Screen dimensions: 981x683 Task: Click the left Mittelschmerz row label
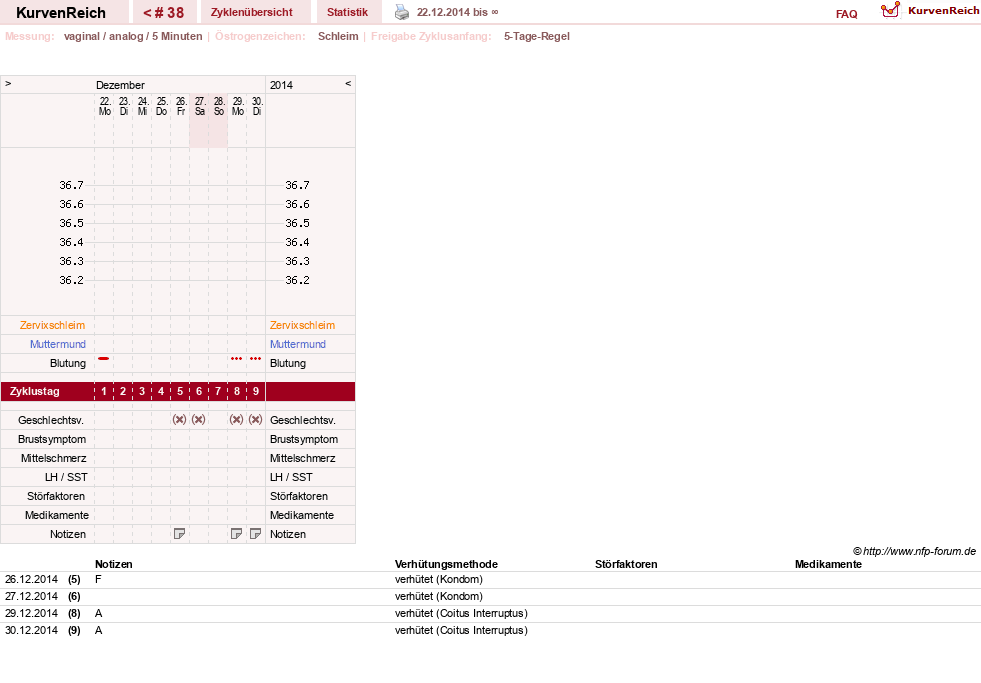point(54,458)
